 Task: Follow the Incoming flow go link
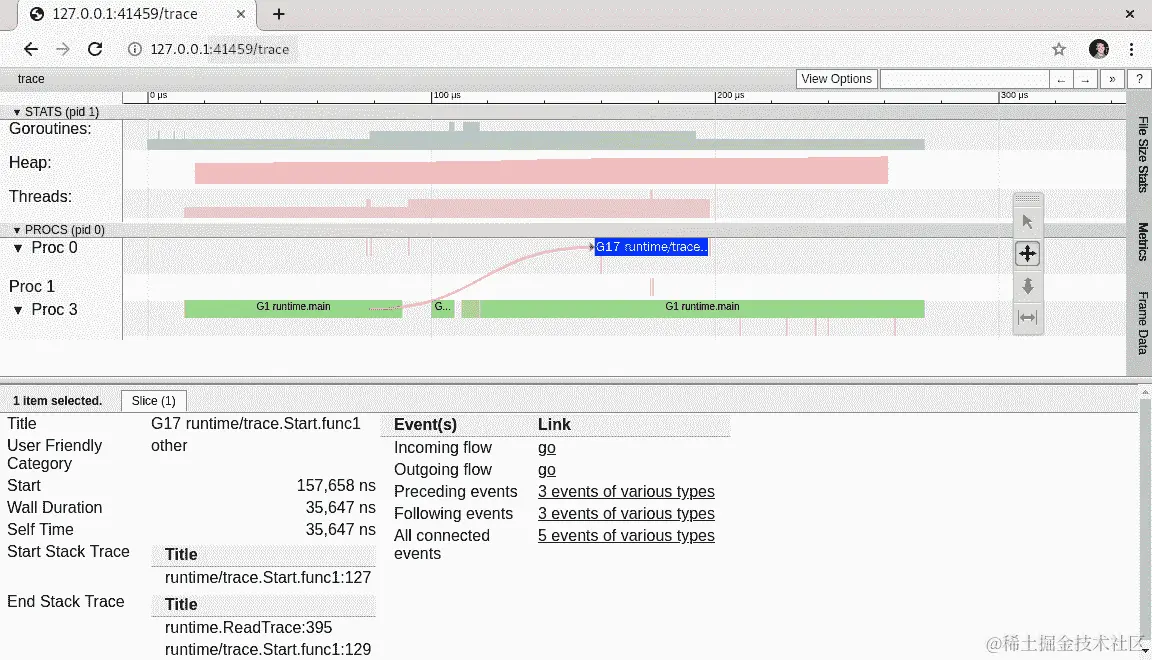click(547, 448)
